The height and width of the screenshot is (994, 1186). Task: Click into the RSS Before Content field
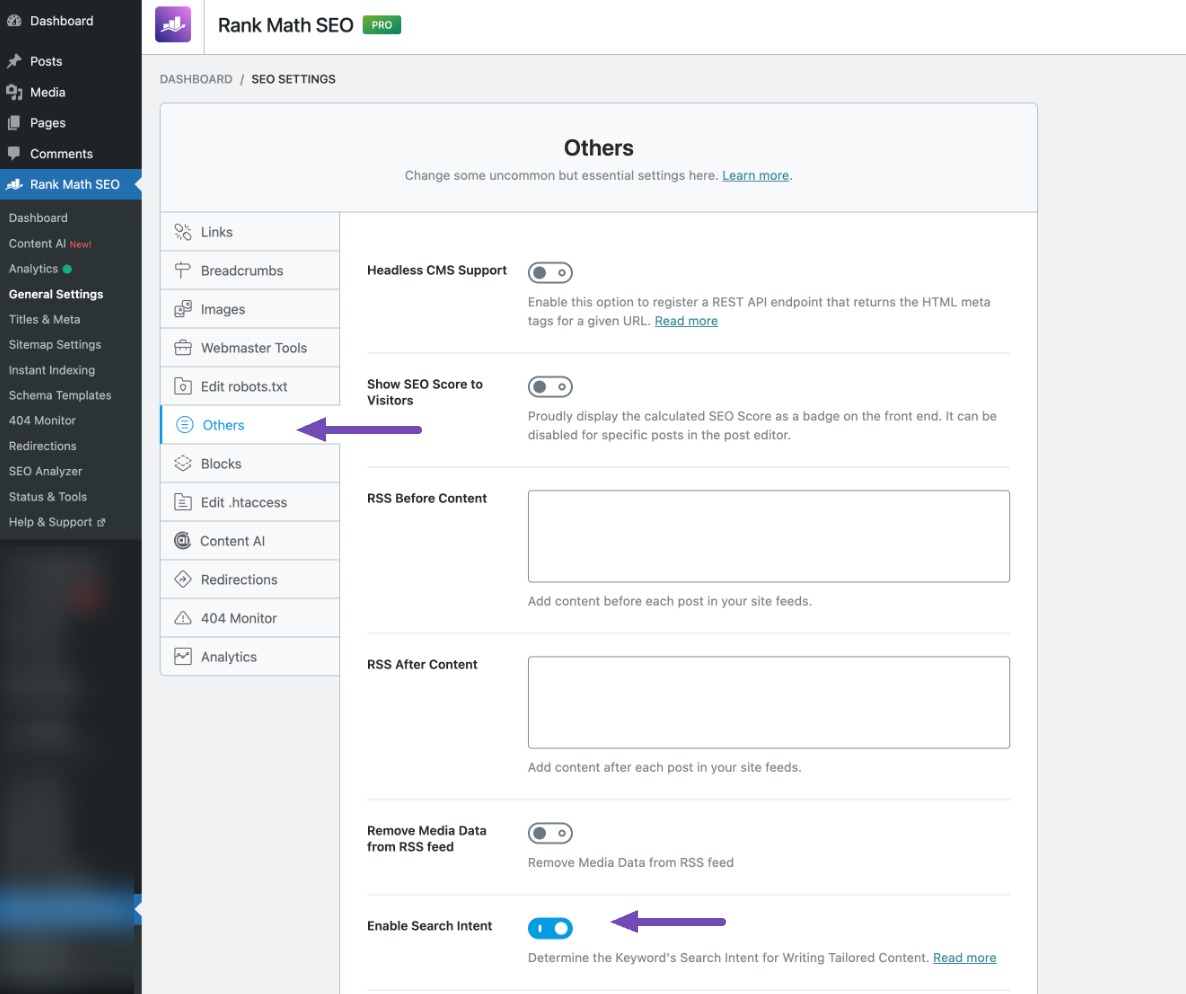pyautogui.click(x=768, y=536)
